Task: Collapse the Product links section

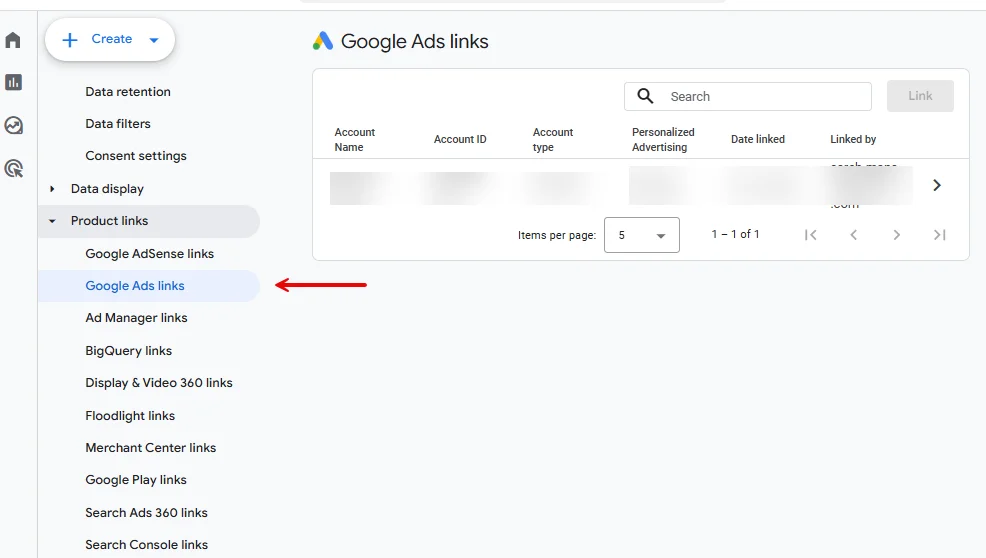Action: pos(52,221)
